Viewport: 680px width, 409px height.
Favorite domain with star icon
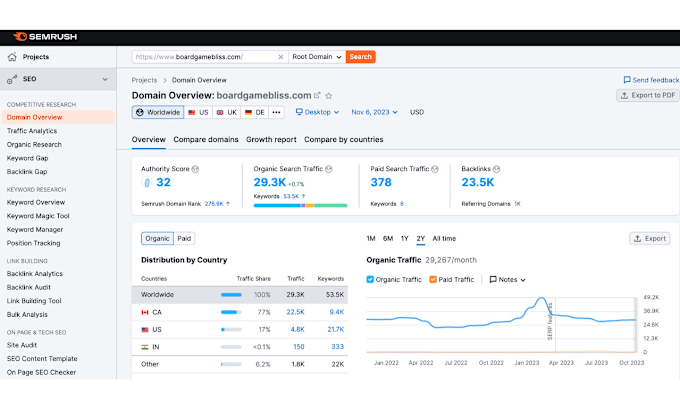click(x=329, y=95)
